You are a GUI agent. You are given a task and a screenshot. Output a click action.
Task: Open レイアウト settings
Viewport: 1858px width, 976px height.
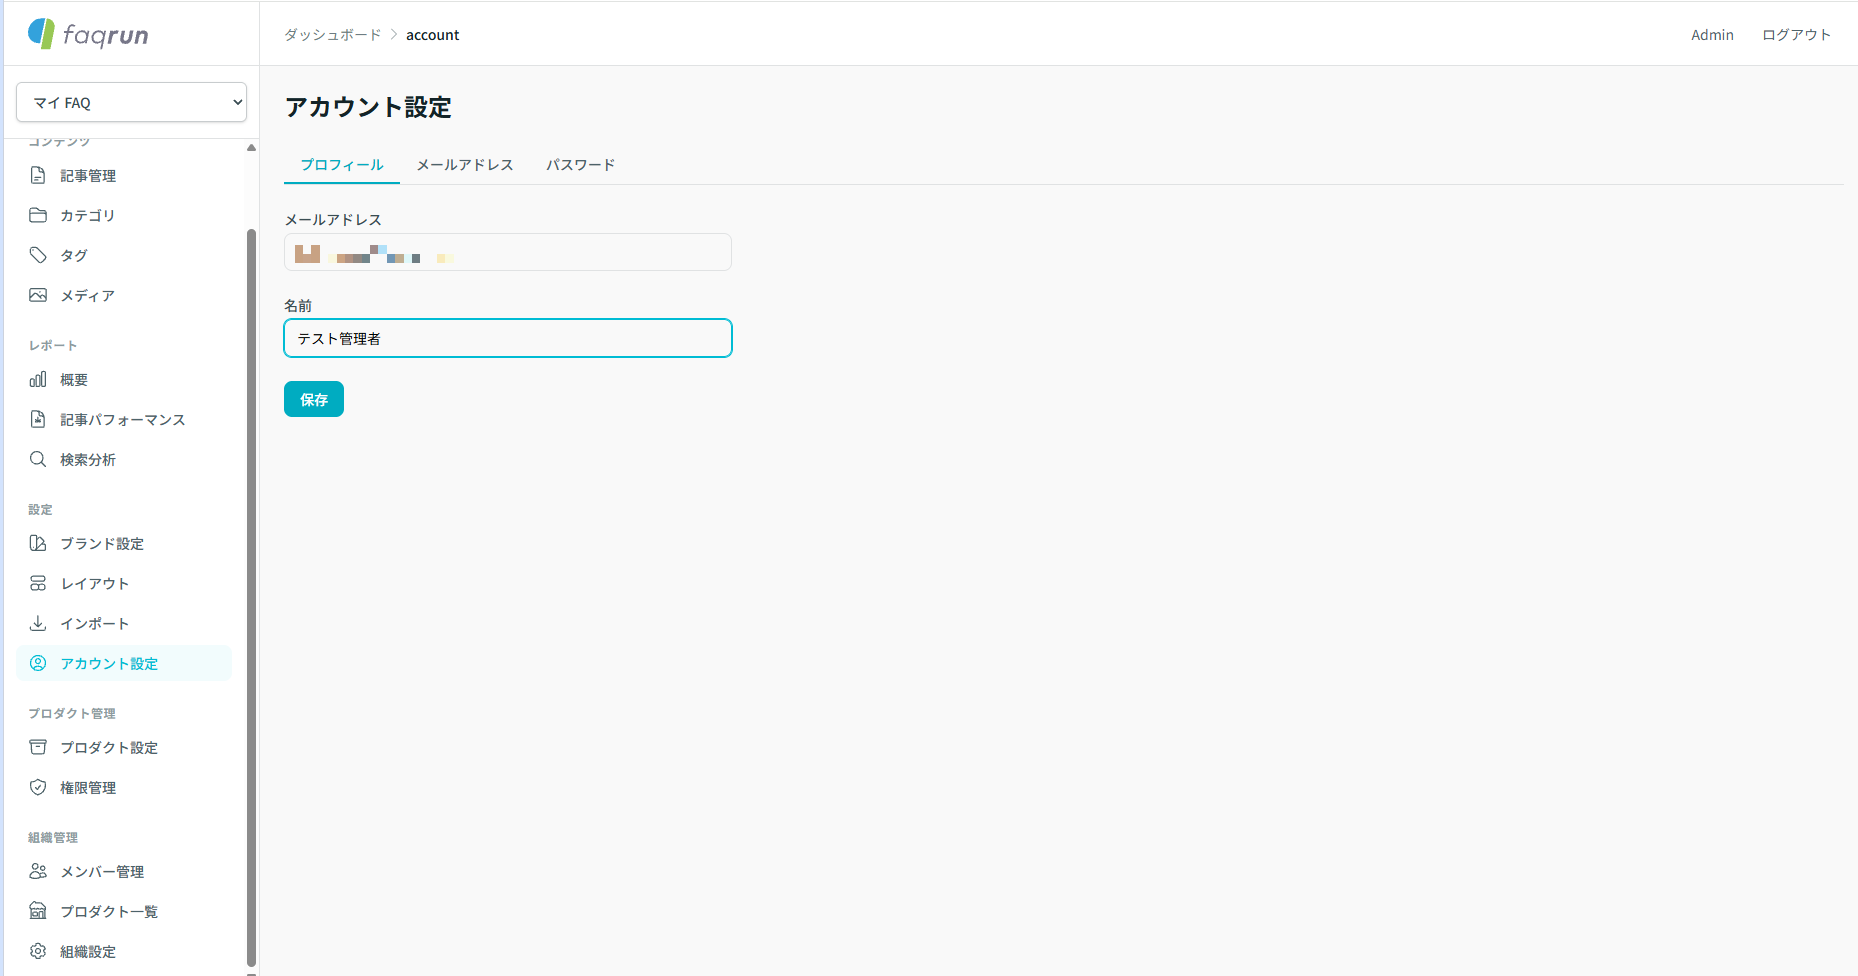[x=124, y=583]
